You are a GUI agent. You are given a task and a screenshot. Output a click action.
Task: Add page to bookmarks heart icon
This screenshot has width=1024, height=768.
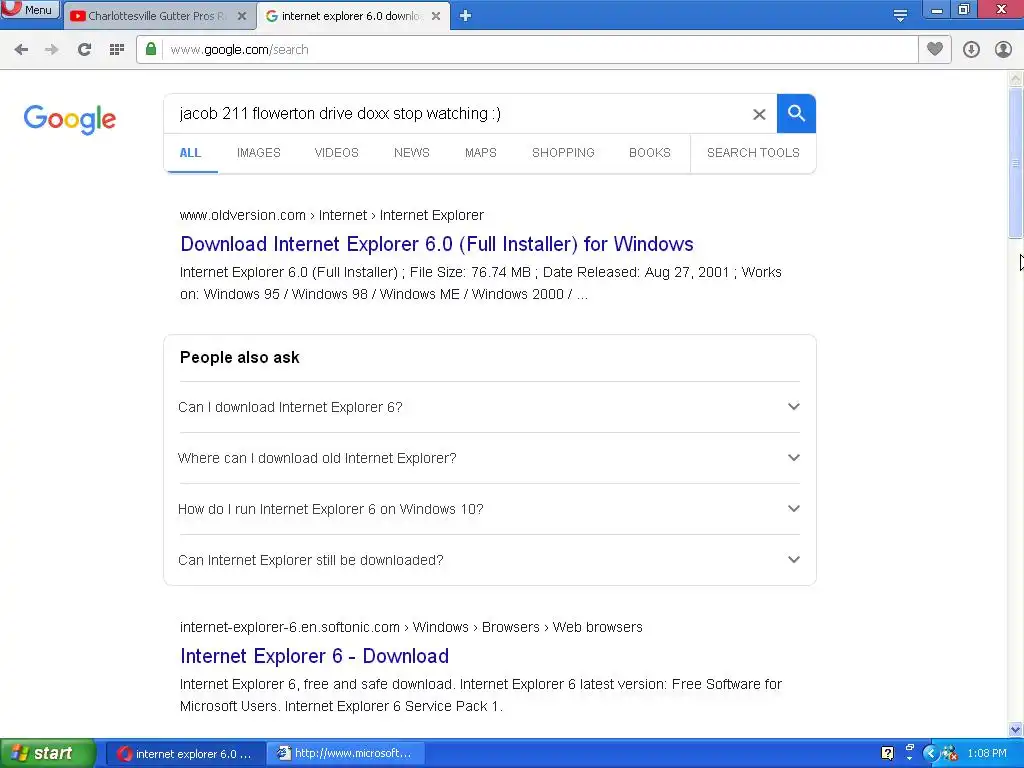tap(935, 49)
